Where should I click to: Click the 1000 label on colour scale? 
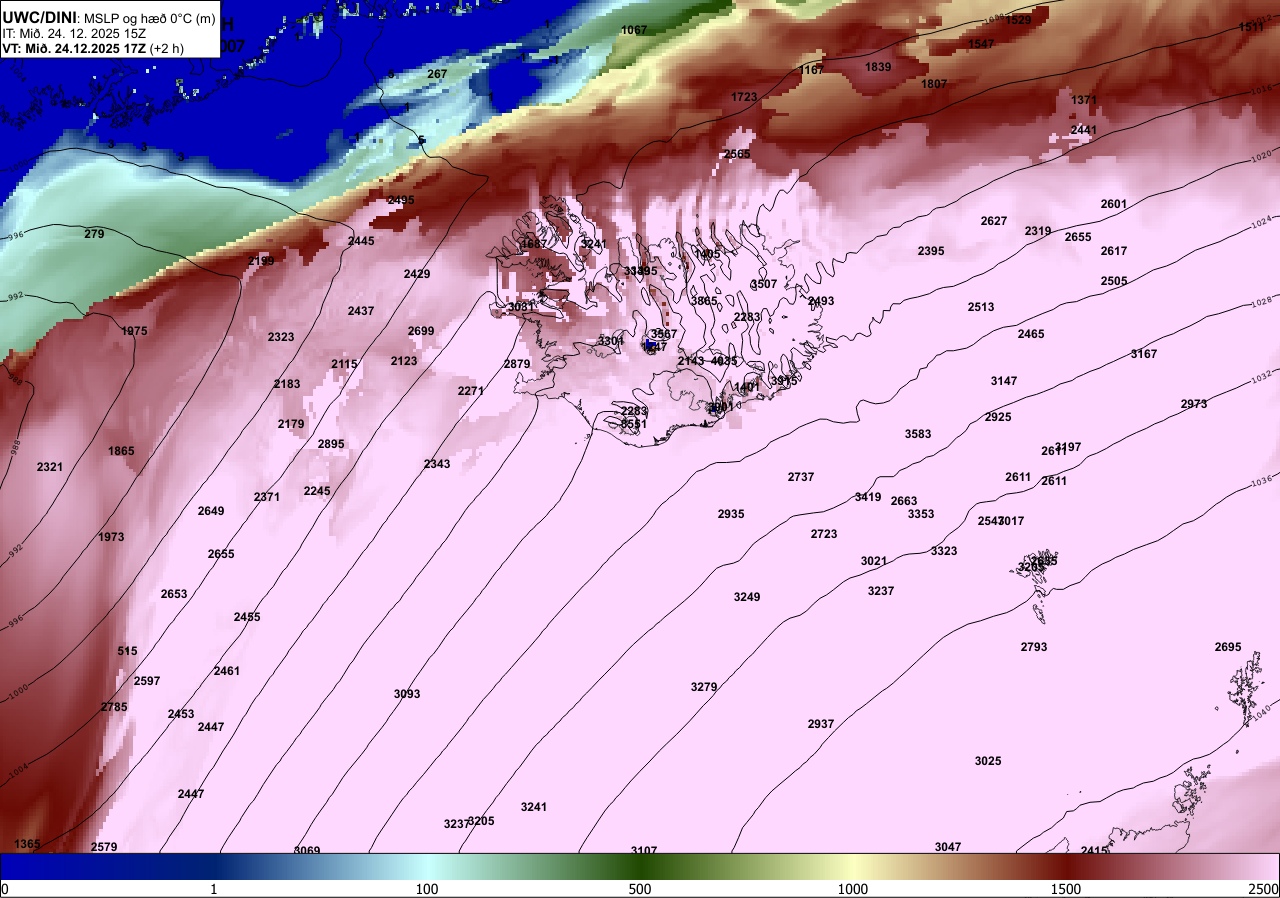tap(852, 889)
